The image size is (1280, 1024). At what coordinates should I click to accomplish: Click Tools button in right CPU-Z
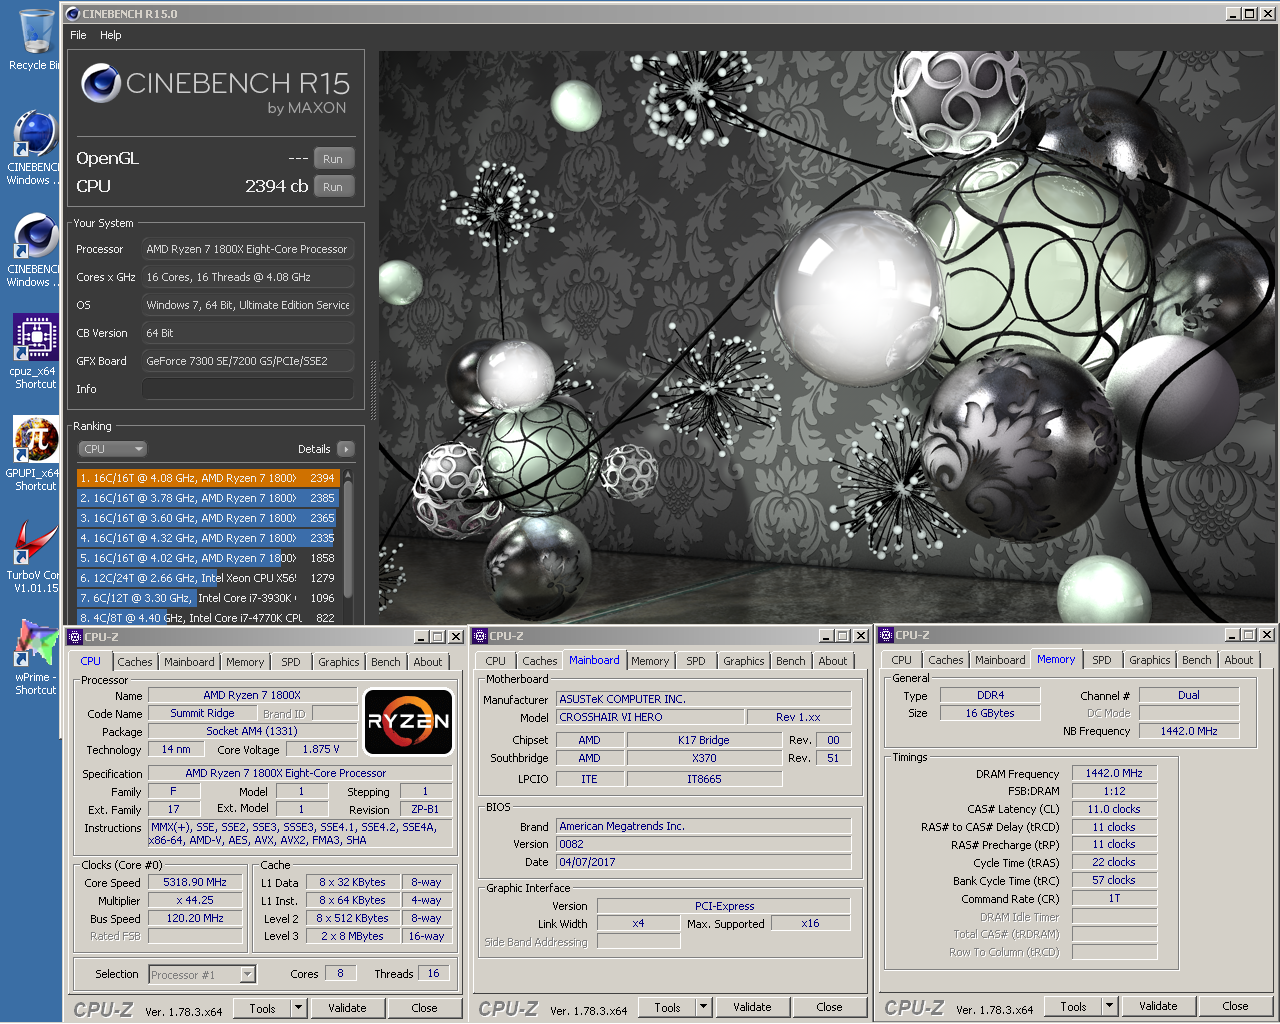[x=1073, y=1006]
